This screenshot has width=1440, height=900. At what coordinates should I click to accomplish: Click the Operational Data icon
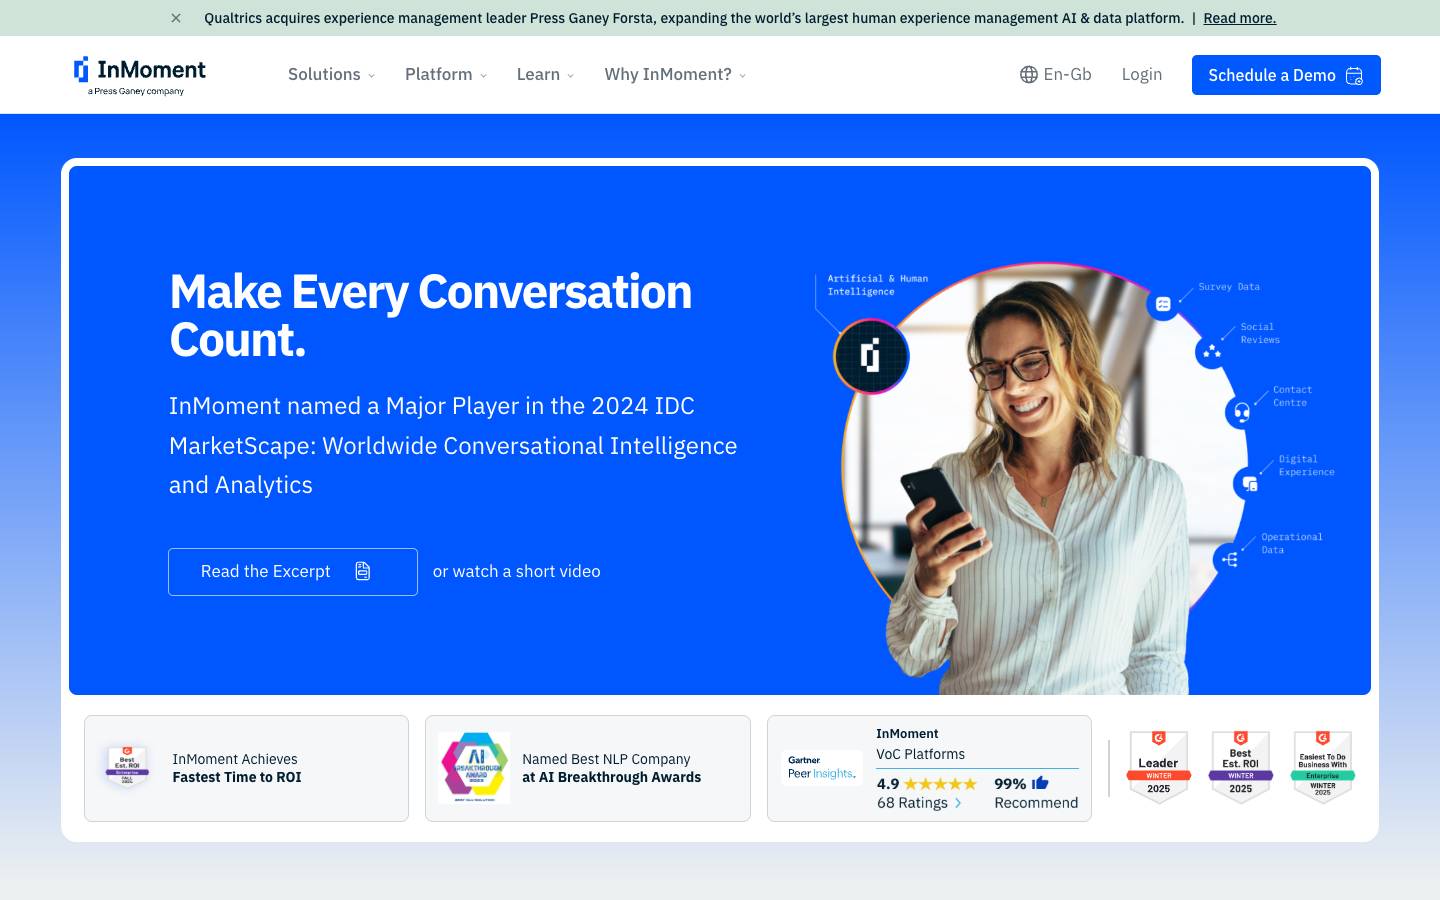click(x=1230, y=560)
